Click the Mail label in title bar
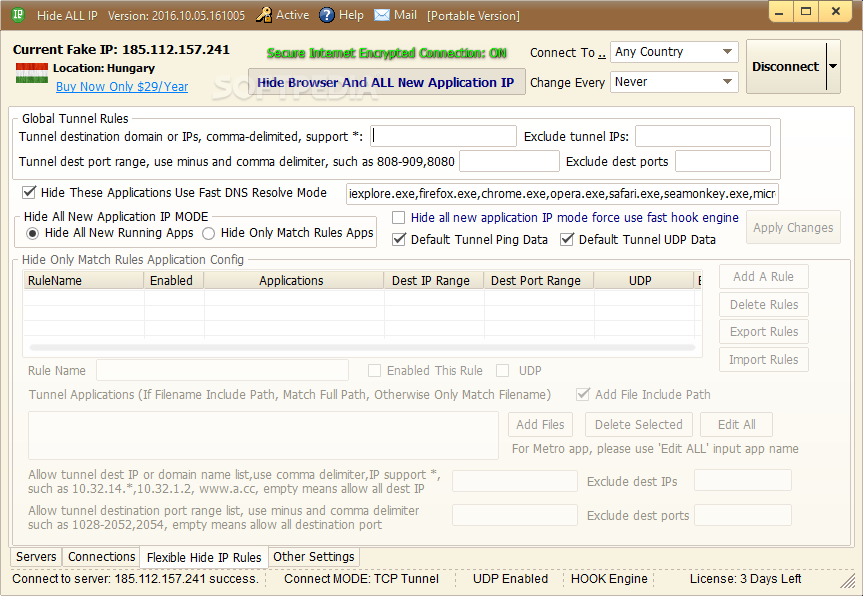Screen dimensions: 863x596 pyautogui.click(x=406, y=15)
